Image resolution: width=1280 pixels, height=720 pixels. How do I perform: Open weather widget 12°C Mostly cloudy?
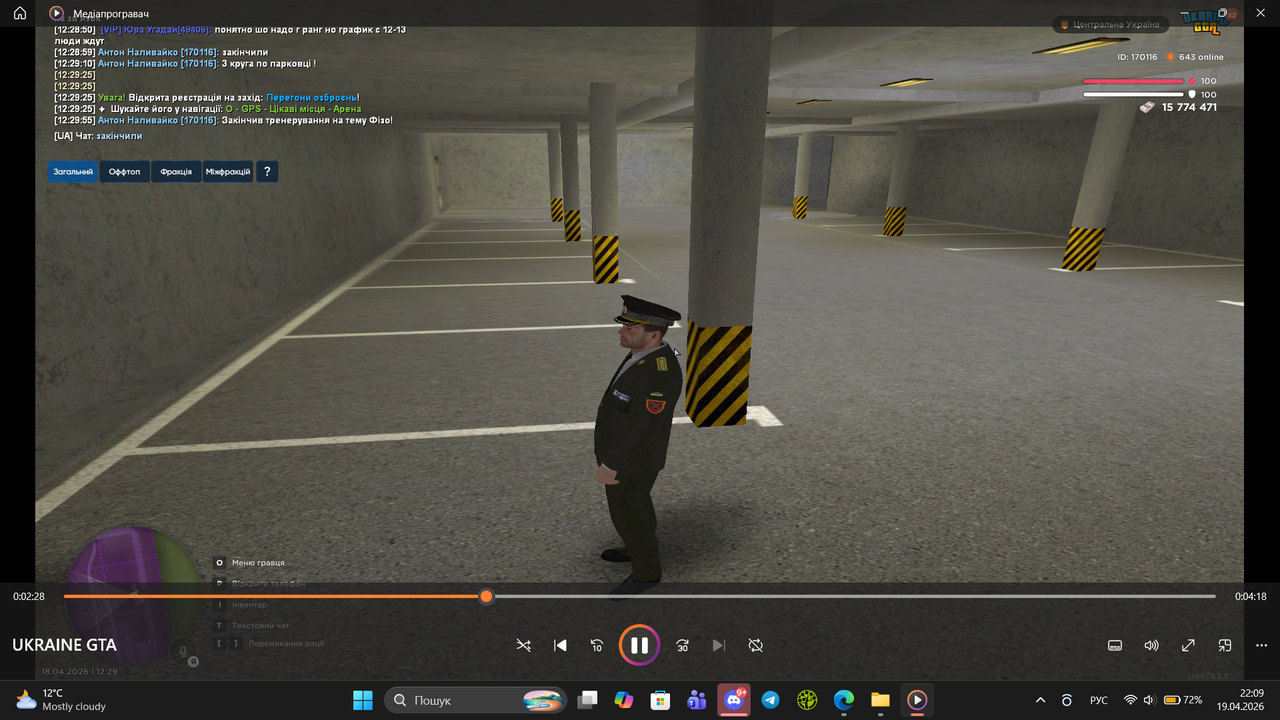(x=60, y=700)
